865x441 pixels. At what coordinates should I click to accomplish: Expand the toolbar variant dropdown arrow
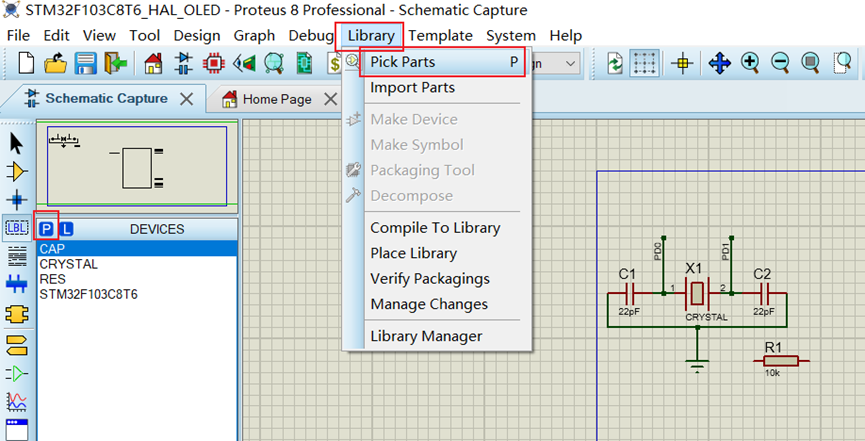point(570,63)
